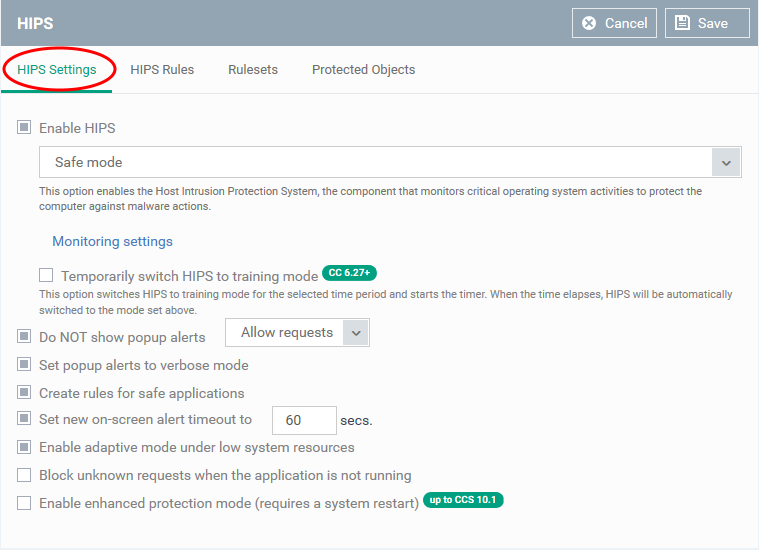Expand the Allow requests dropdown arrow
Viewport: 759px width, 550px height.
coord(356,333)
